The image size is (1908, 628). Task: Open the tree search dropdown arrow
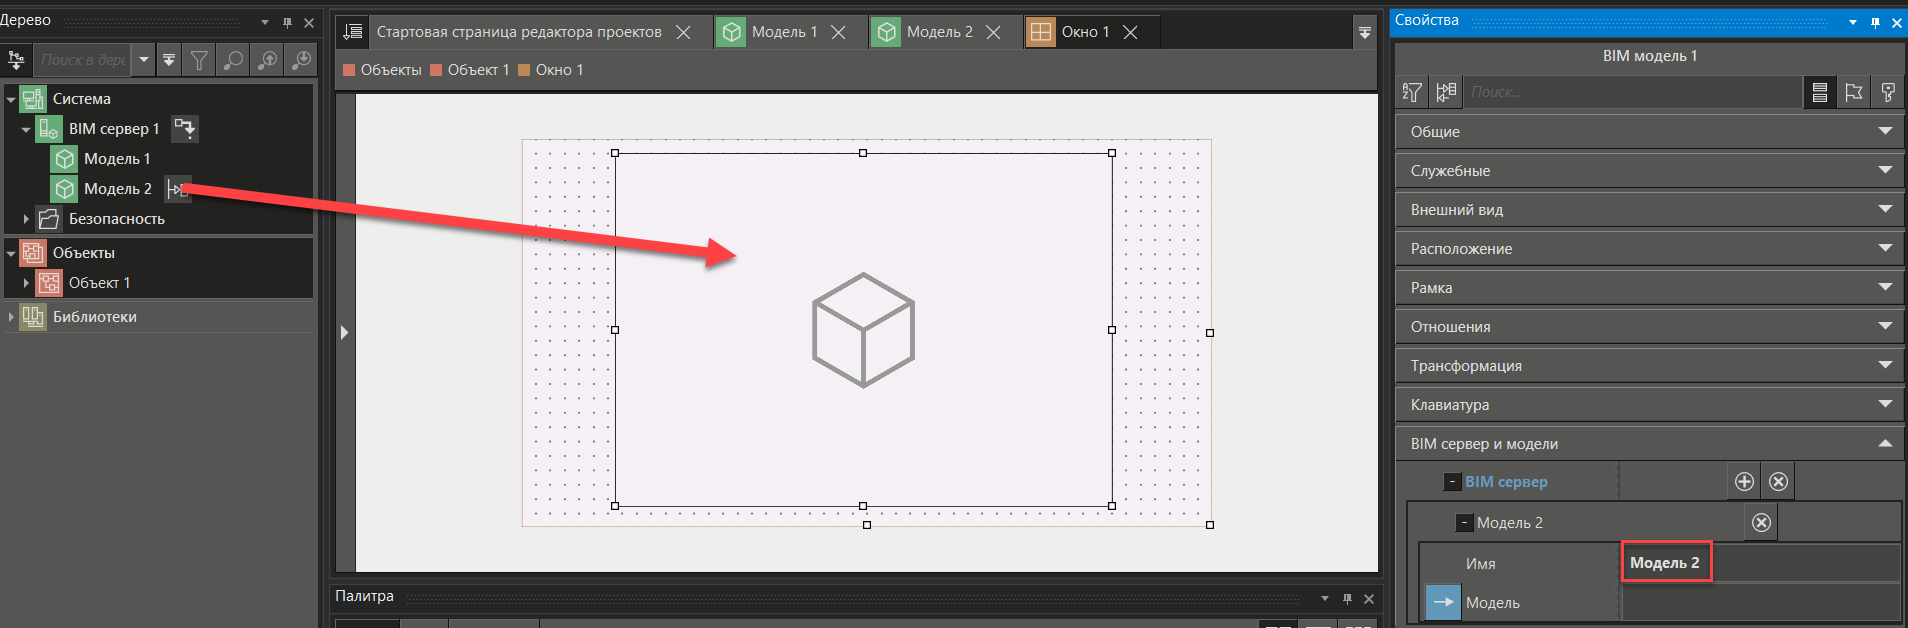coord(144,60)
